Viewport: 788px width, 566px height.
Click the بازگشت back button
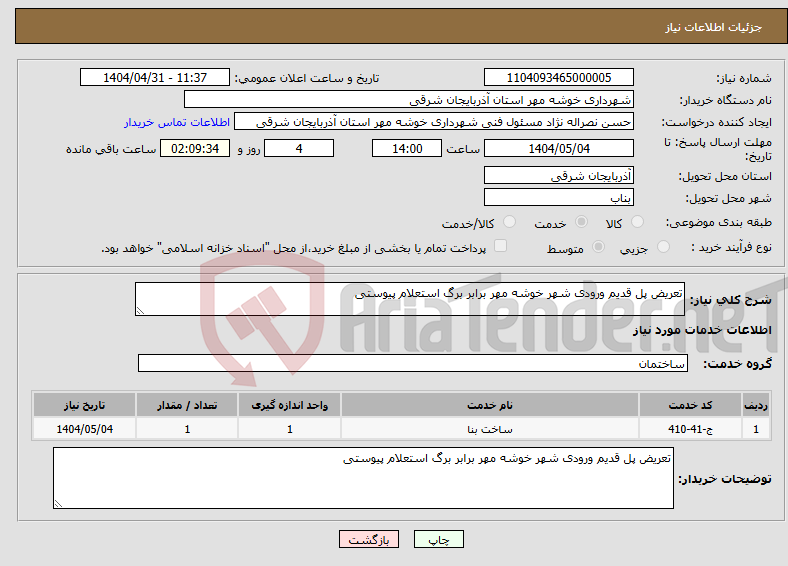click(369, 539)
